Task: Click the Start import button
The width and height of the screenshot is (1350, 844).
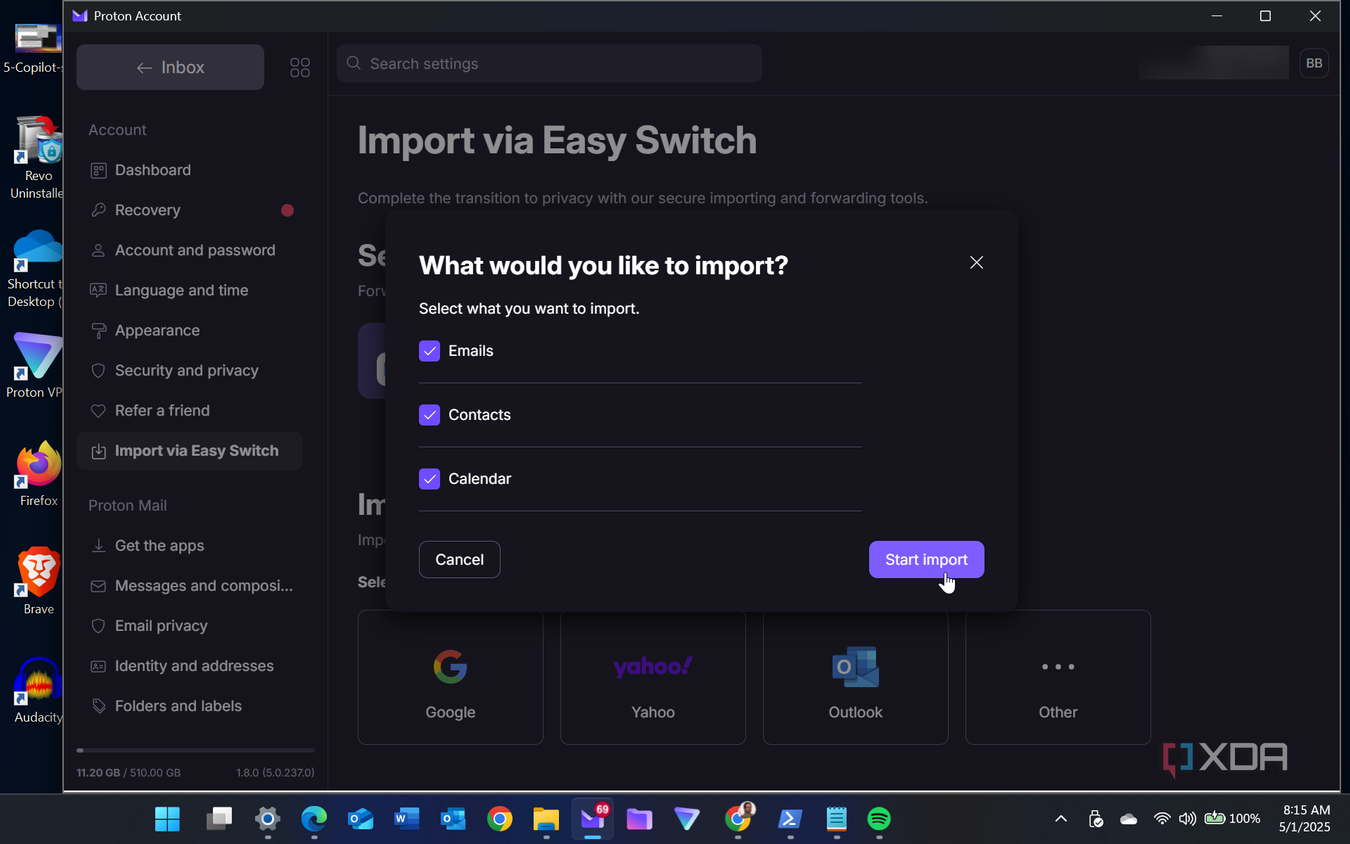Action: 926,559
